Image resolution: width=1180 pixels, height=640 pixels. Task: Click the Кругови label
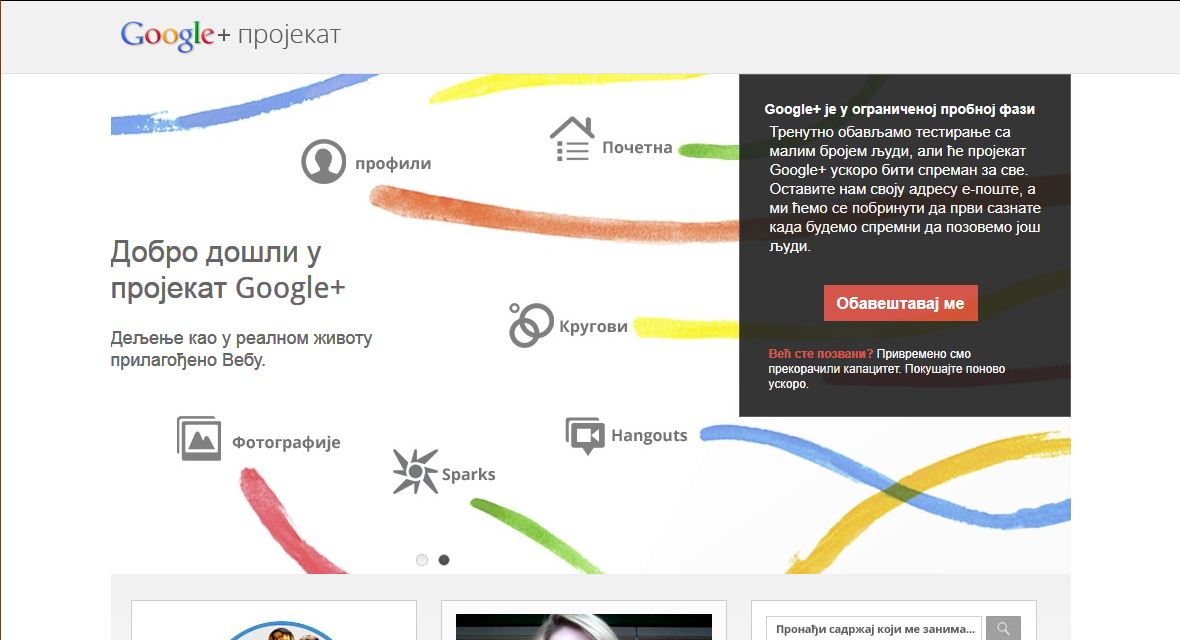pyautogui.click(x=593, y=326)
